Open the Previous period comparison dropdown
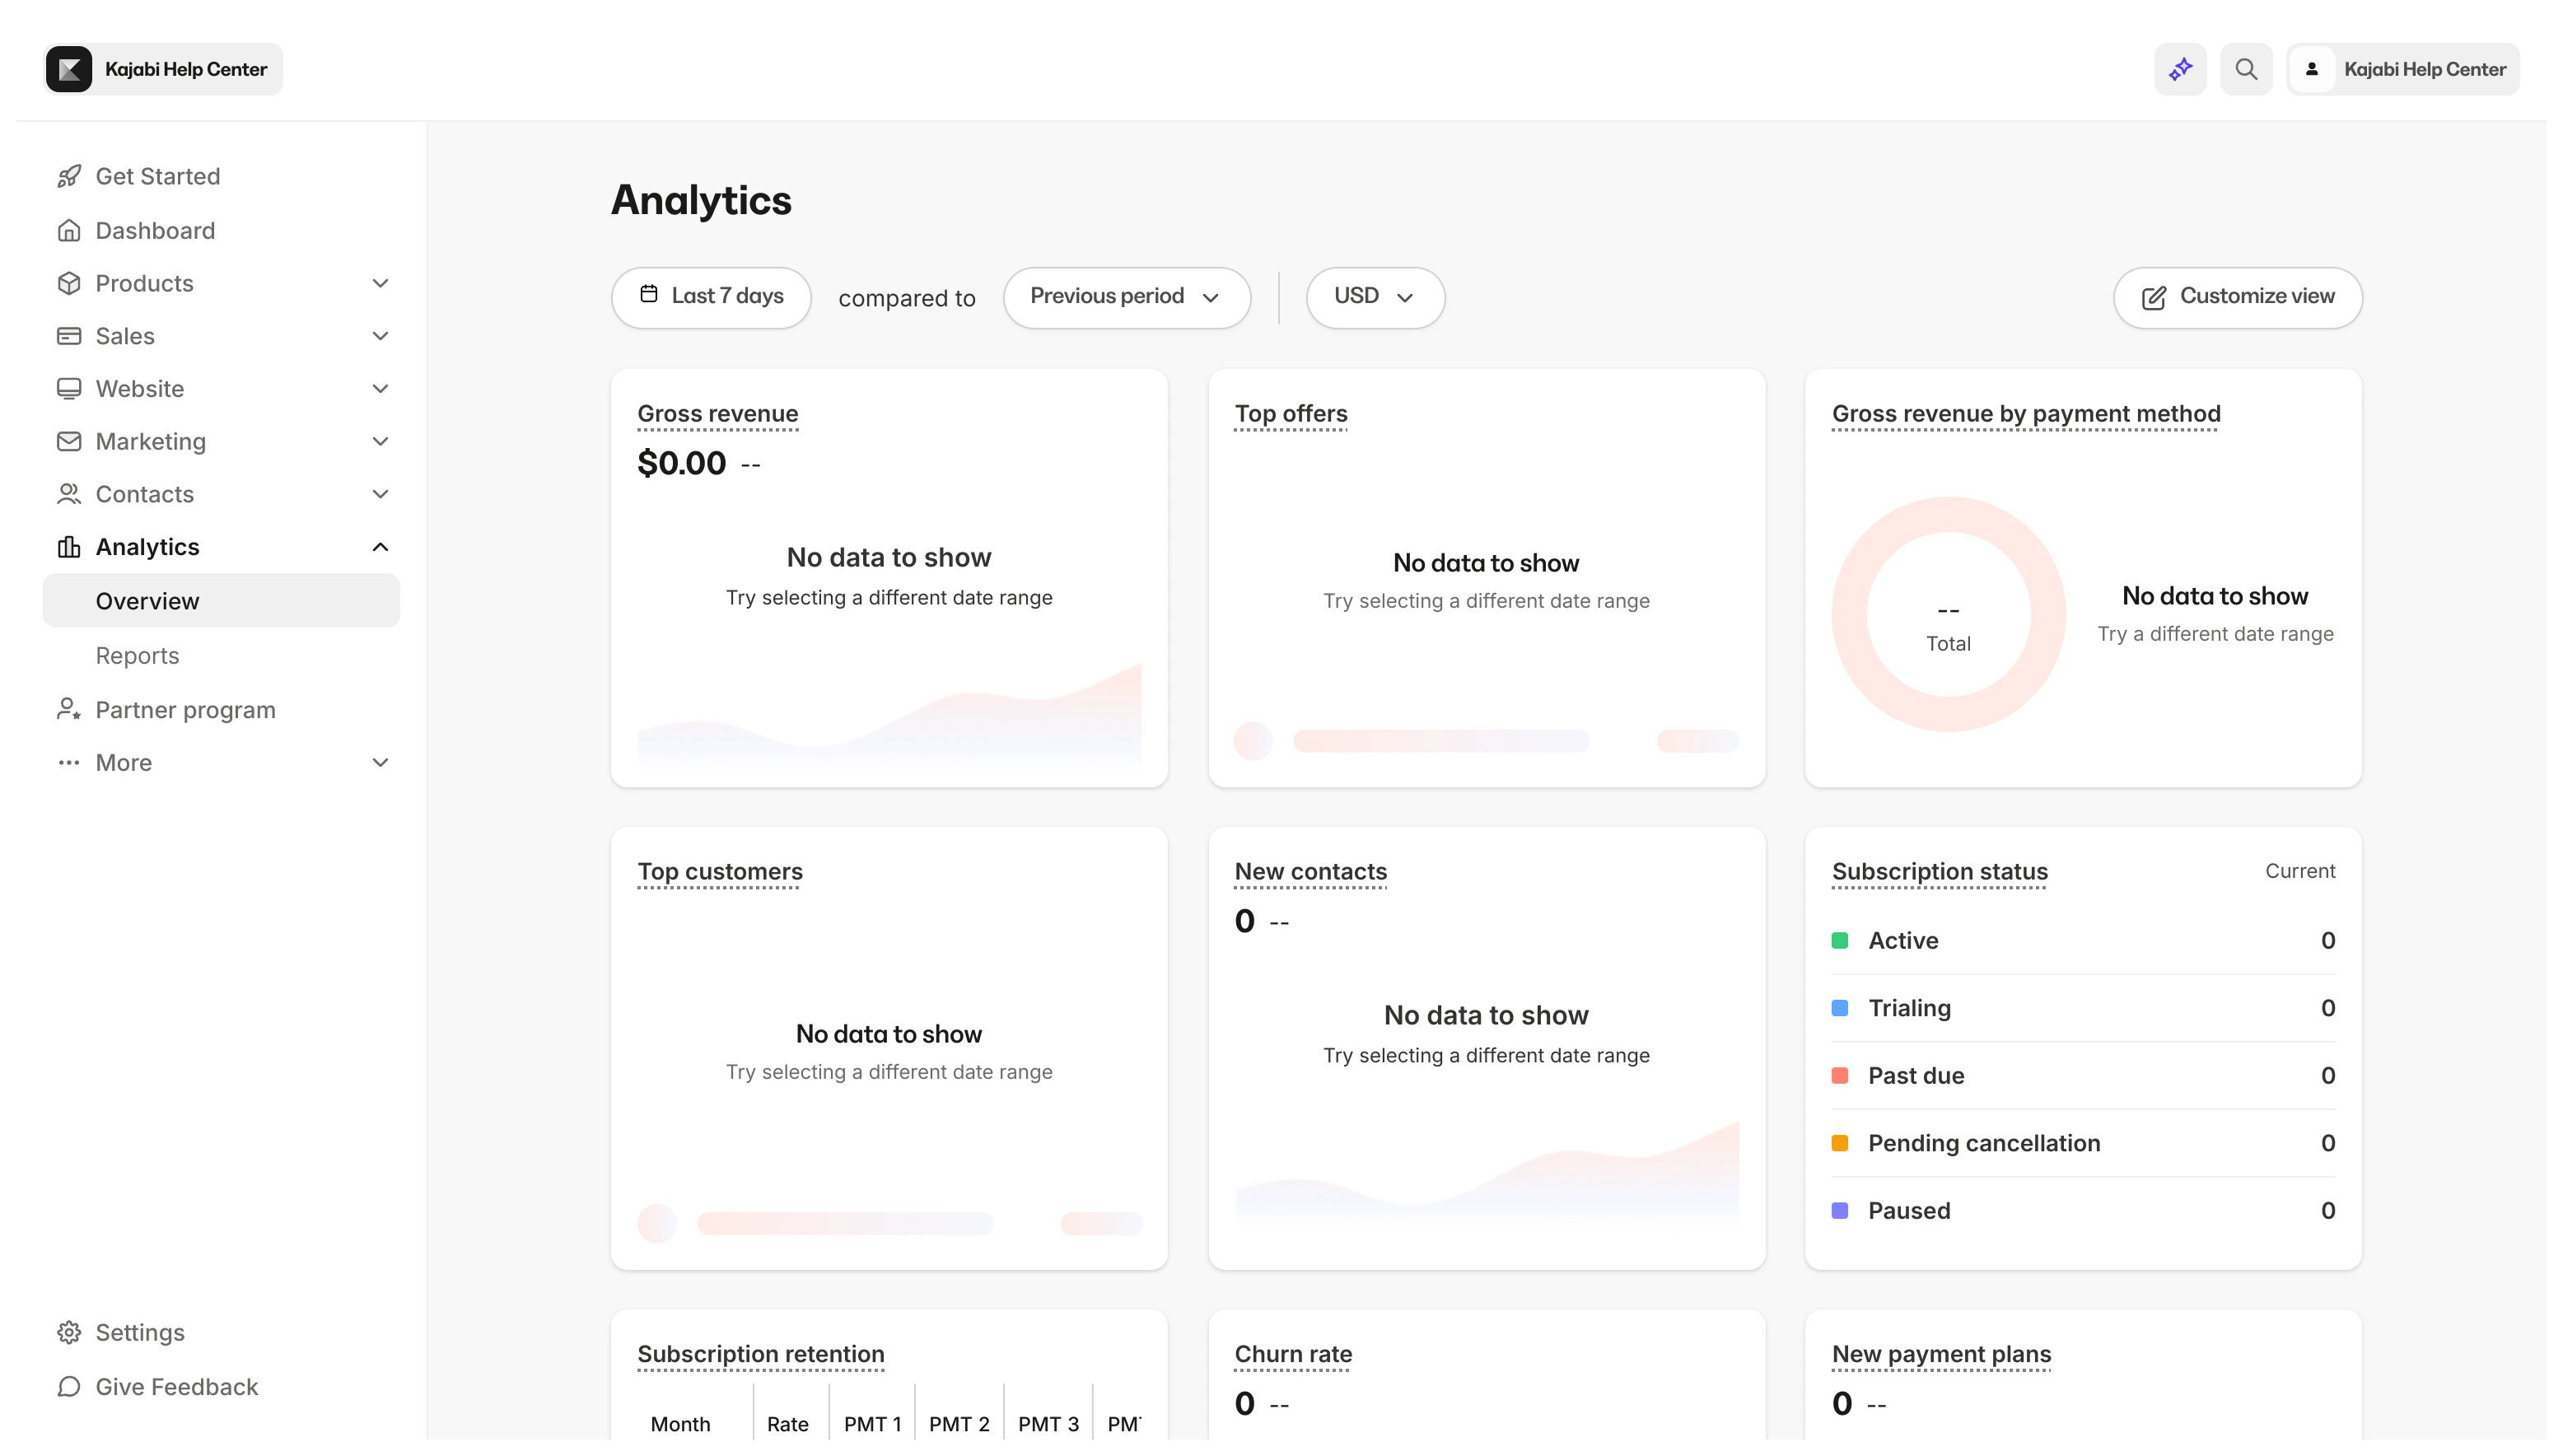Screen dimensions: 2563x1456 (x=1126, y=297)
